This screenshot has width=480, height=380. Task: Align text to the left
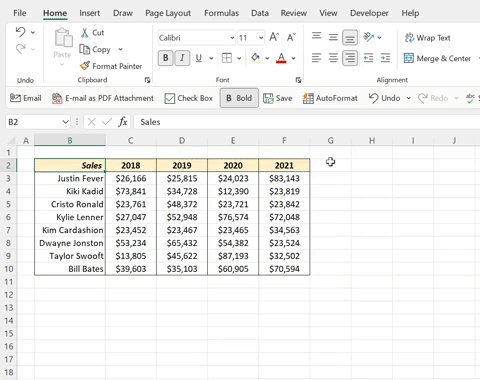coord(316,58)
